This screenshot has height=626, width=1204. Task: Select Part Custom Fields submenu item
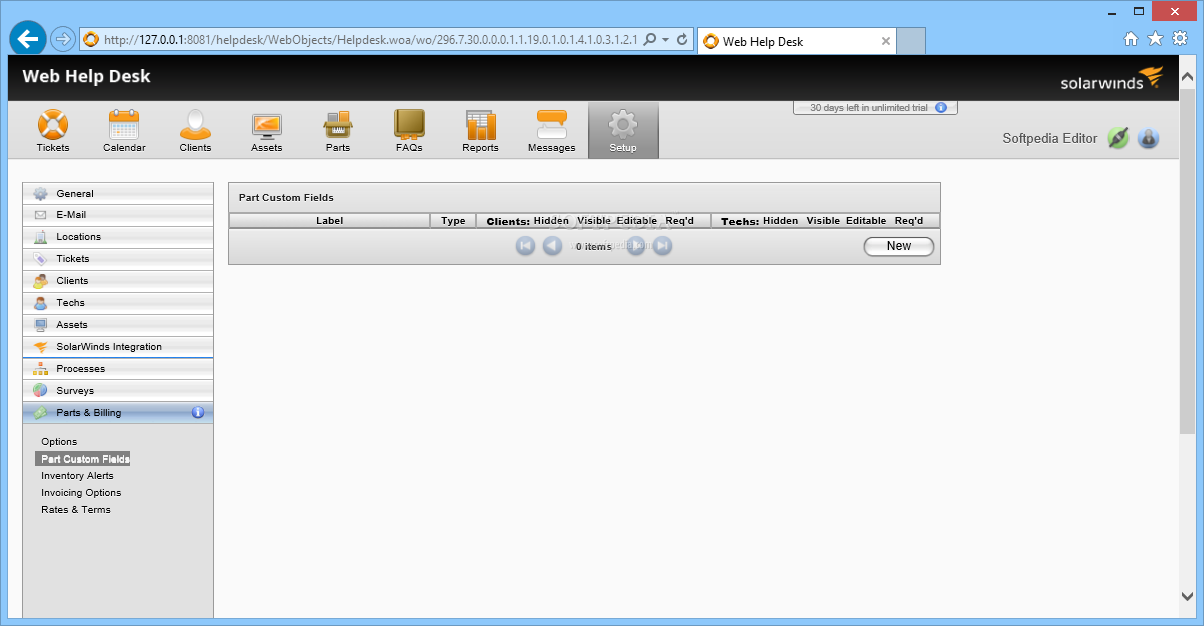tap(85, 459)
